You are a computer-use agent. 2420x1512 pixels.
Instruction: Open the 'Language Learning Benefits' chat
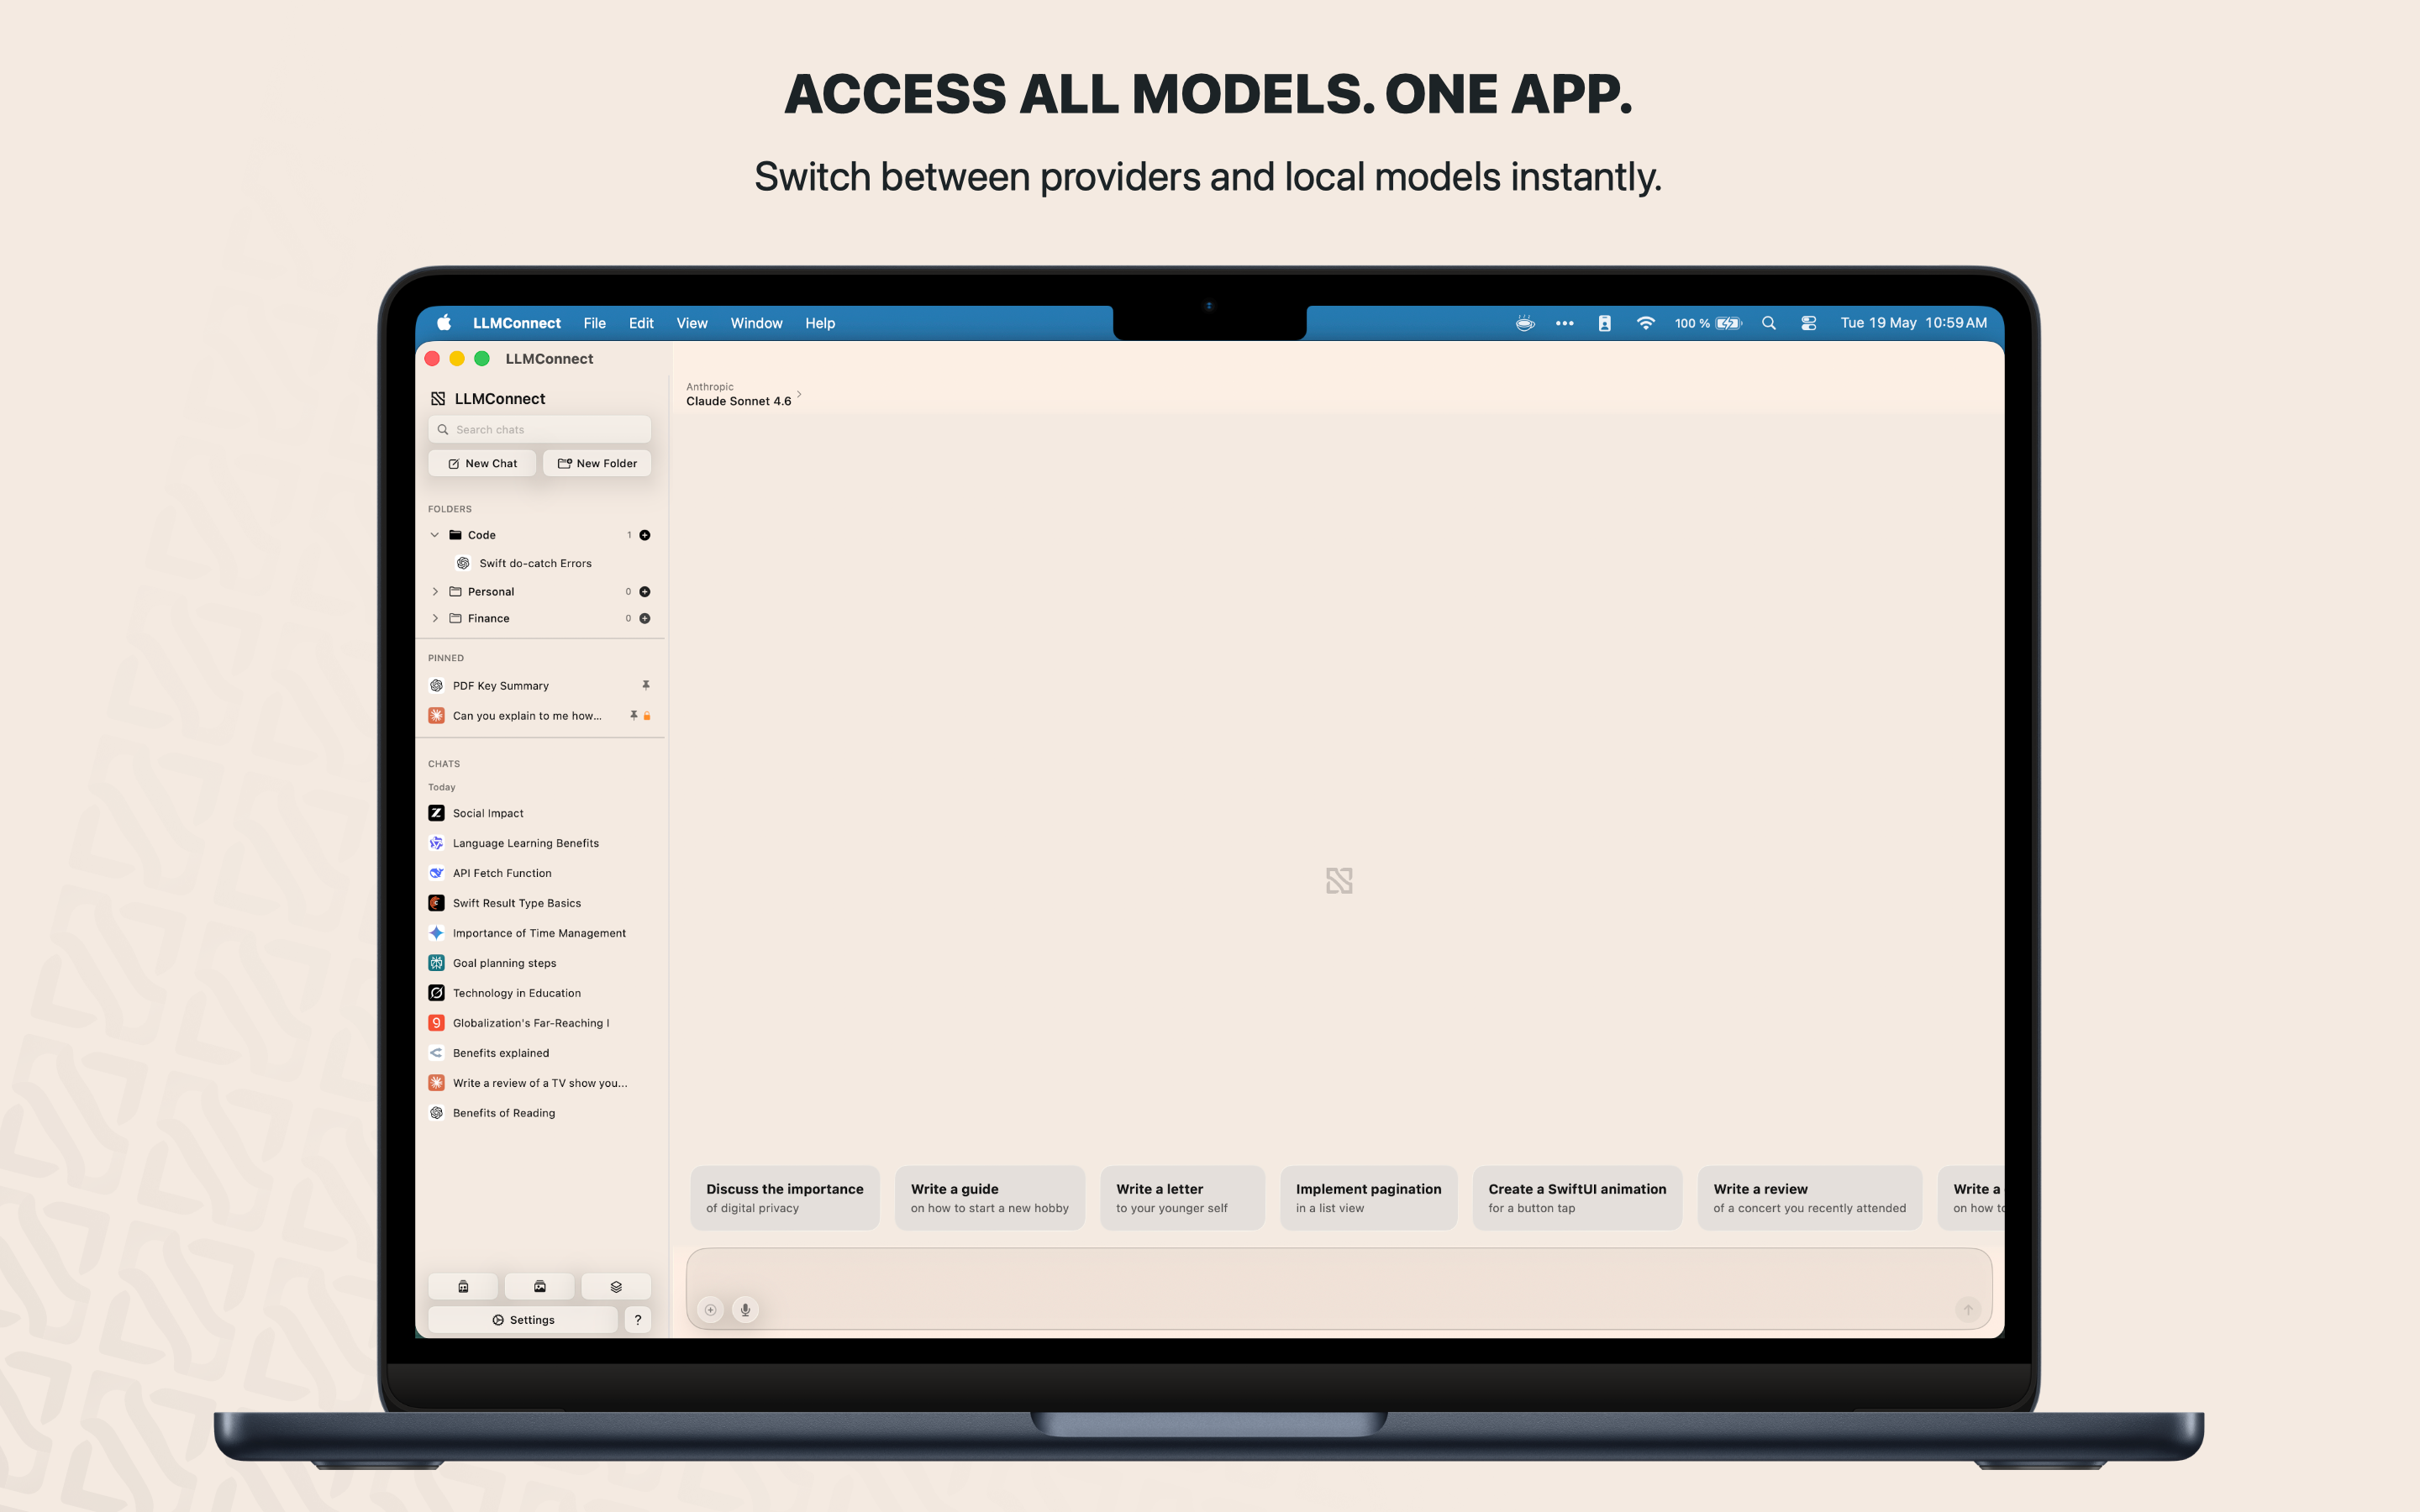coord(540,843)
